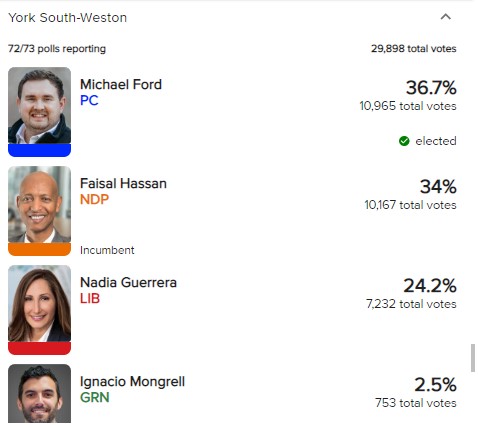Click the red bar under Guerrera's photo
Image resolution: width=478 pixels, height=425 pixels.
pos(39,348)
